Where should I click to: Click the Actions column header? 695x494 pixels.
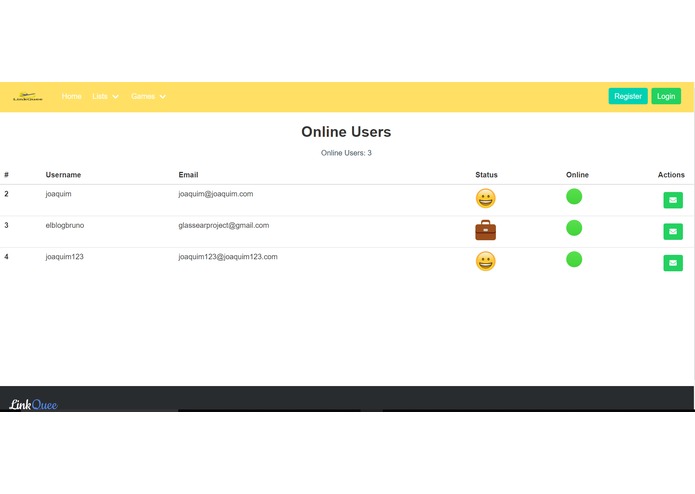pos(671,175)
